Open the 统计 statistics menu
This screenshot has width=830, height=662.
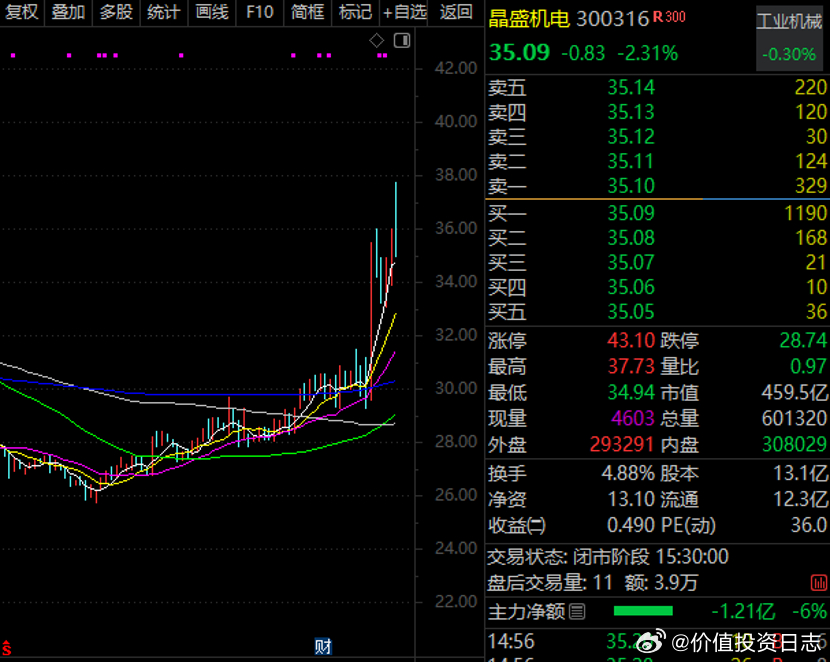pos(164,12)
